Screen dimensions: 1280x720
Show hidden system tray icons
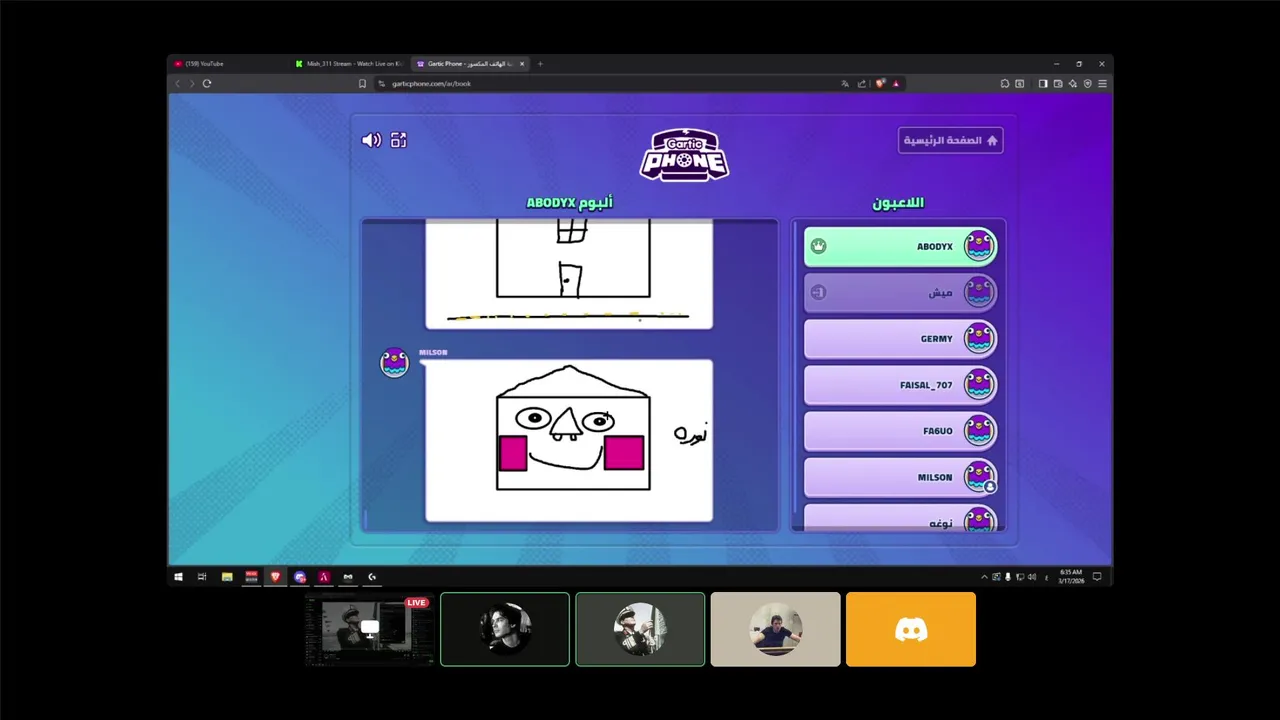[984, 577]
